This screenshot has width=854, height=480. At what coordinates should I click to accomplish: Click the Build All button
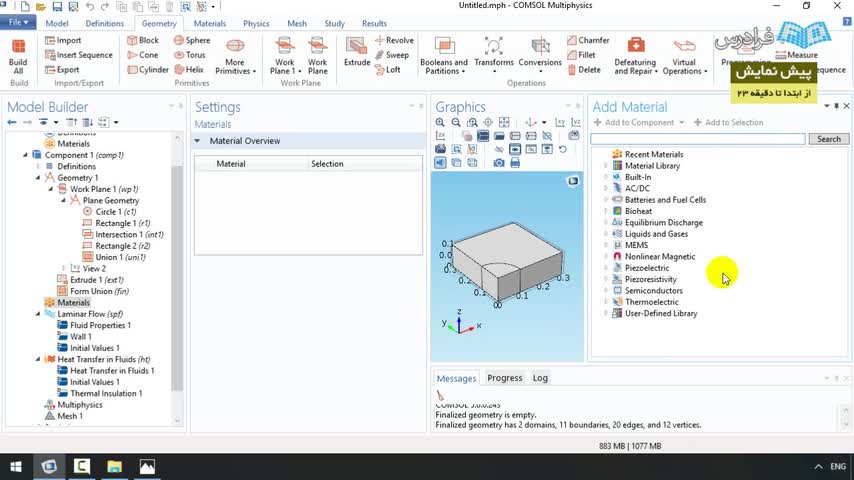click(x=18, y=56)
